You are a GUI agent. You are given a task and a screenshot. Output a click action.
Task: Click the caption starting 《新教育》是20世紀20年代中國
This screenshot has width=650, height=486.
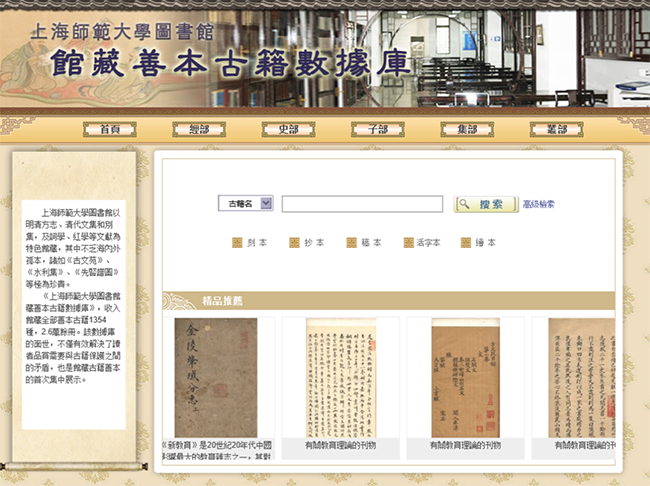(x=218, y=450)
